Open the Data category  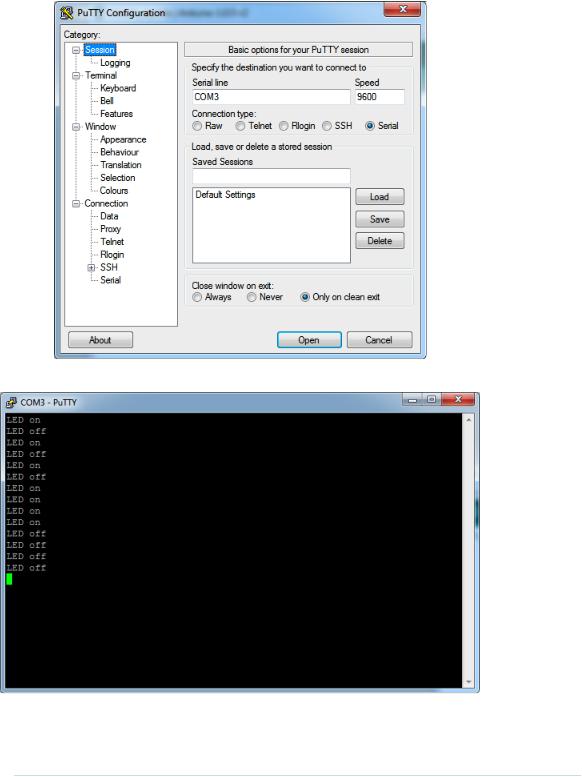[109, 217]
